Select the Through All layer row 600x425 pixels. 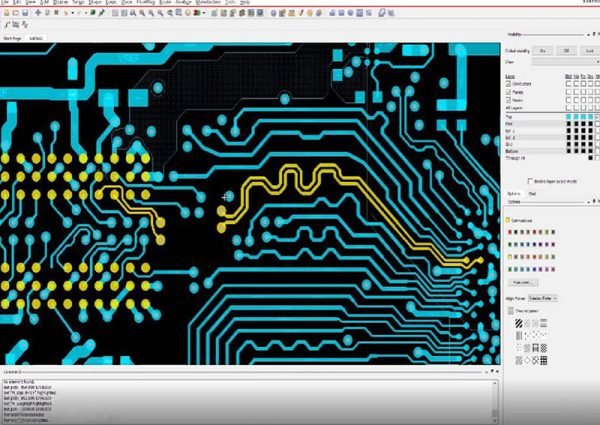534,158
